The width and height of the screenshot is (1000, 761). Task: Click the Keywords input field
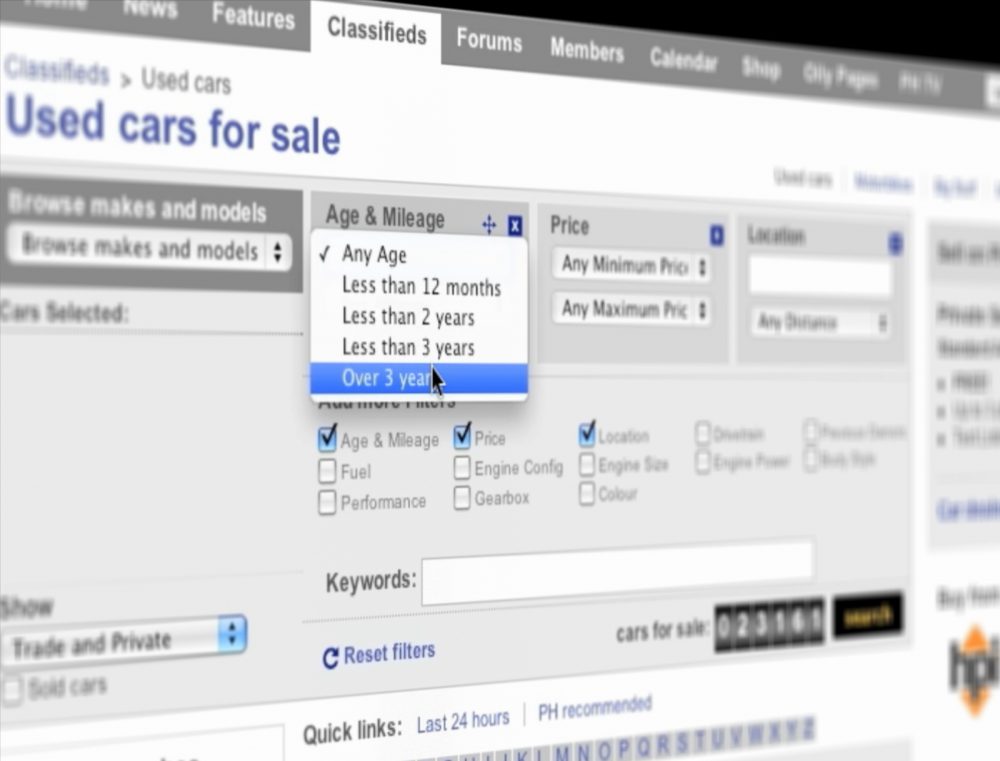pyautogui.click(x=617, y=572)
